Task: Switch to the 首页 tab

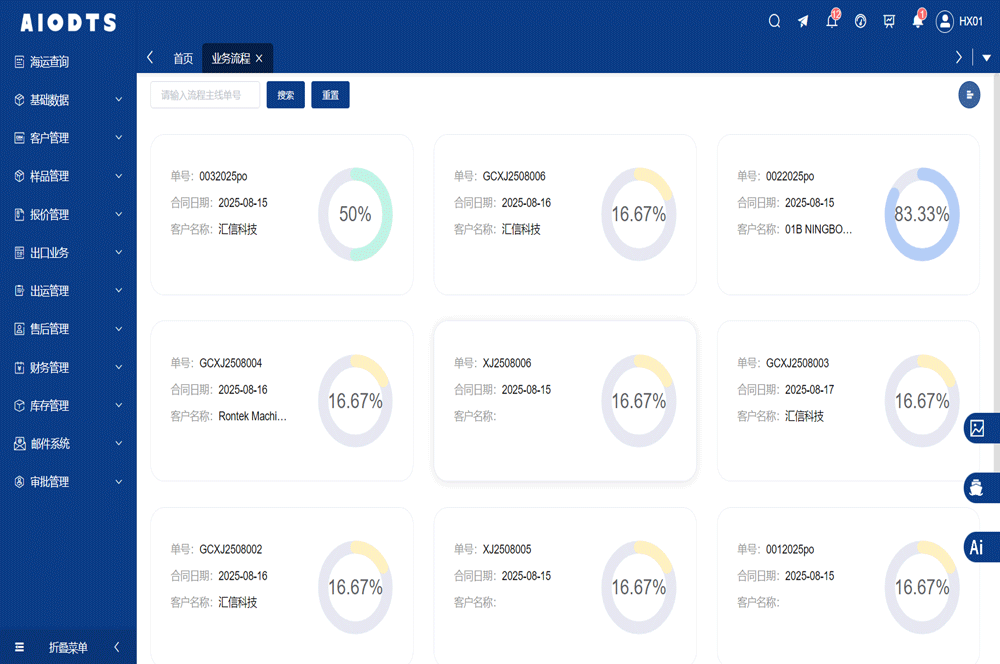Action: coord(183,59)
